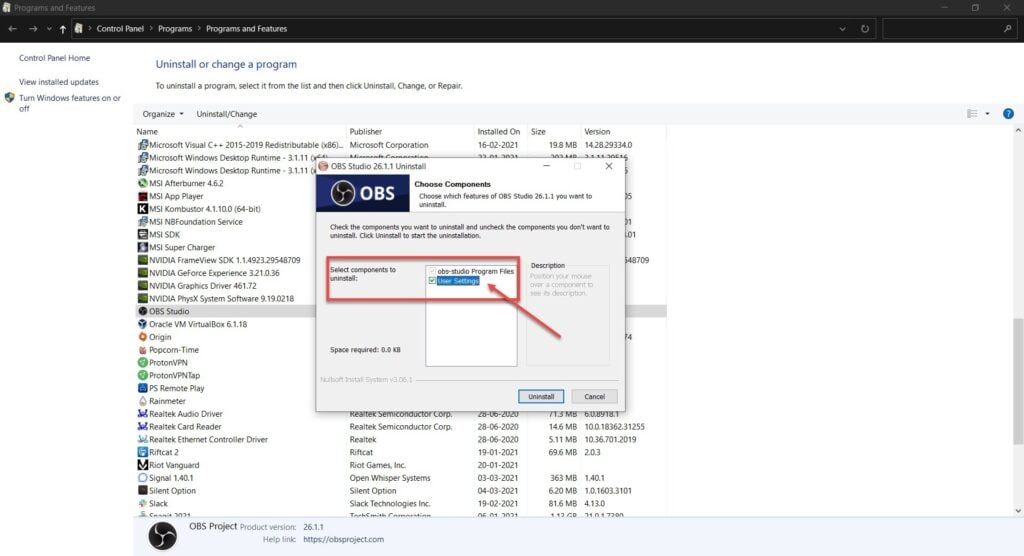Click the shield icon beside Windows features
Viewport: 1024px width, 556px height.
10,98
